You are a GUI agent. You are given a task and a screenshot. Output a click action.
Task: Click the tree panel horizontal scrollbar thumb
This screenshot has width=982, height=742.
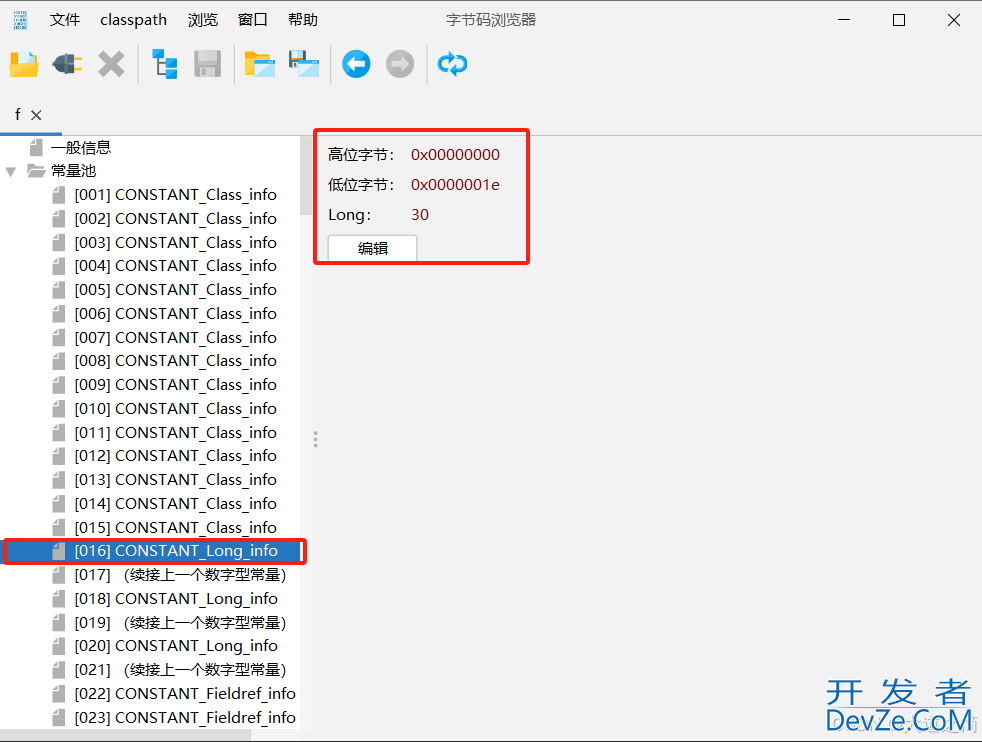click(x=125, y=735)
